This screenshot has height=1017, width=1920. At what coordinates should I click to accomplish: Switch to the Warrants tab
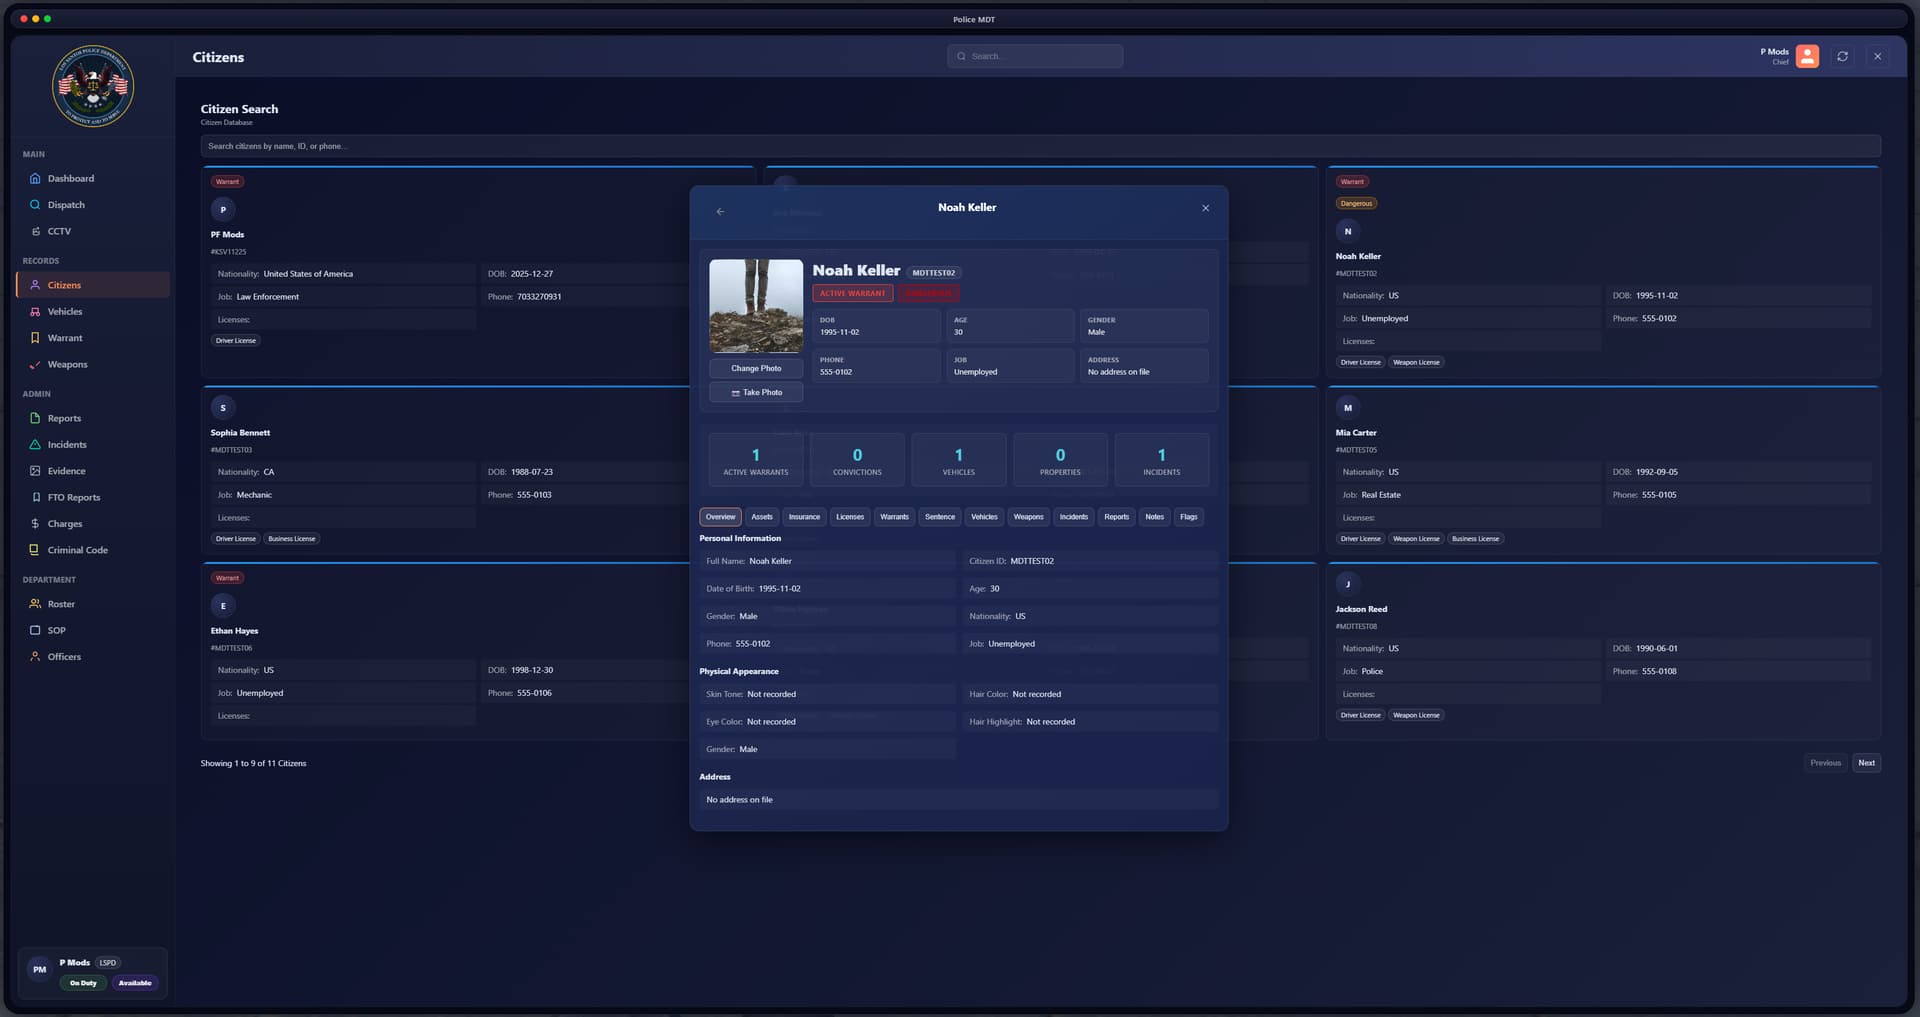point(894,517)
